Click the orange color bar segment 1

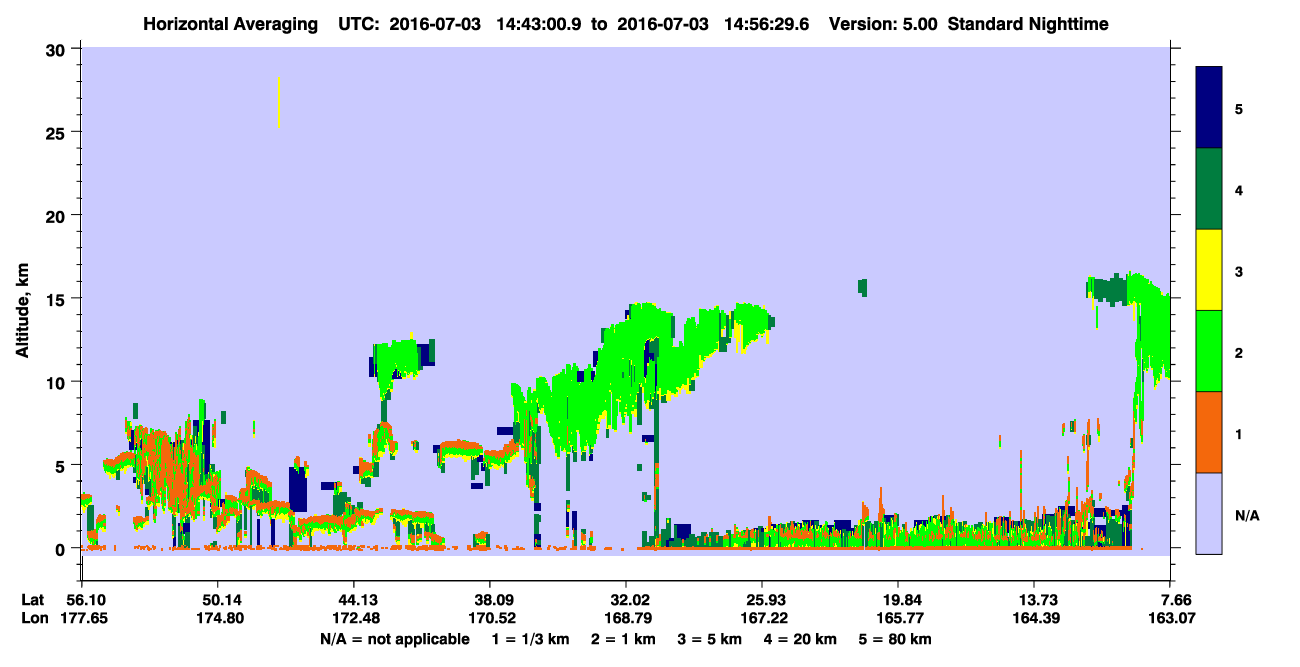click(1209, 432)
